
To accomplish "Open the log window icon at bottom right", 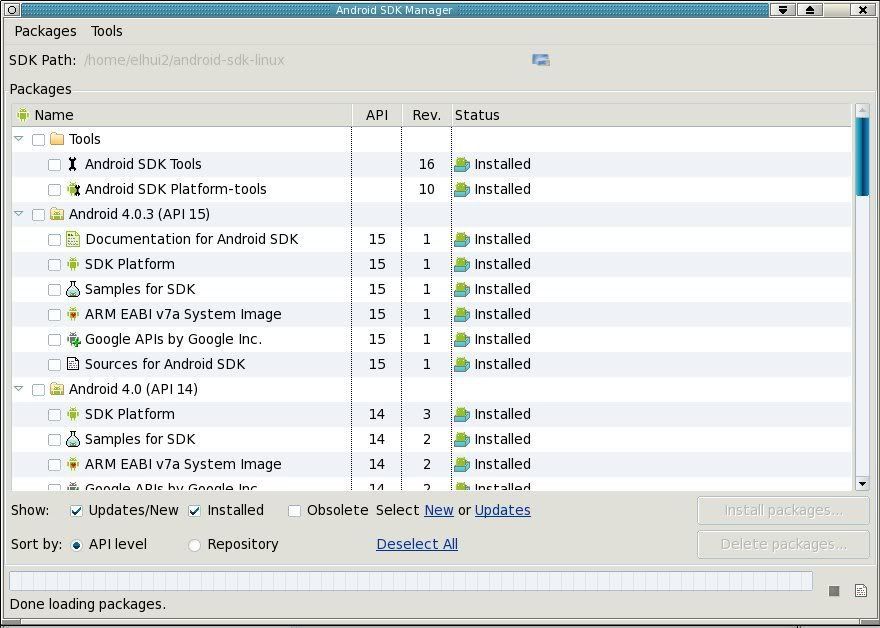I will tap(861, 590).
